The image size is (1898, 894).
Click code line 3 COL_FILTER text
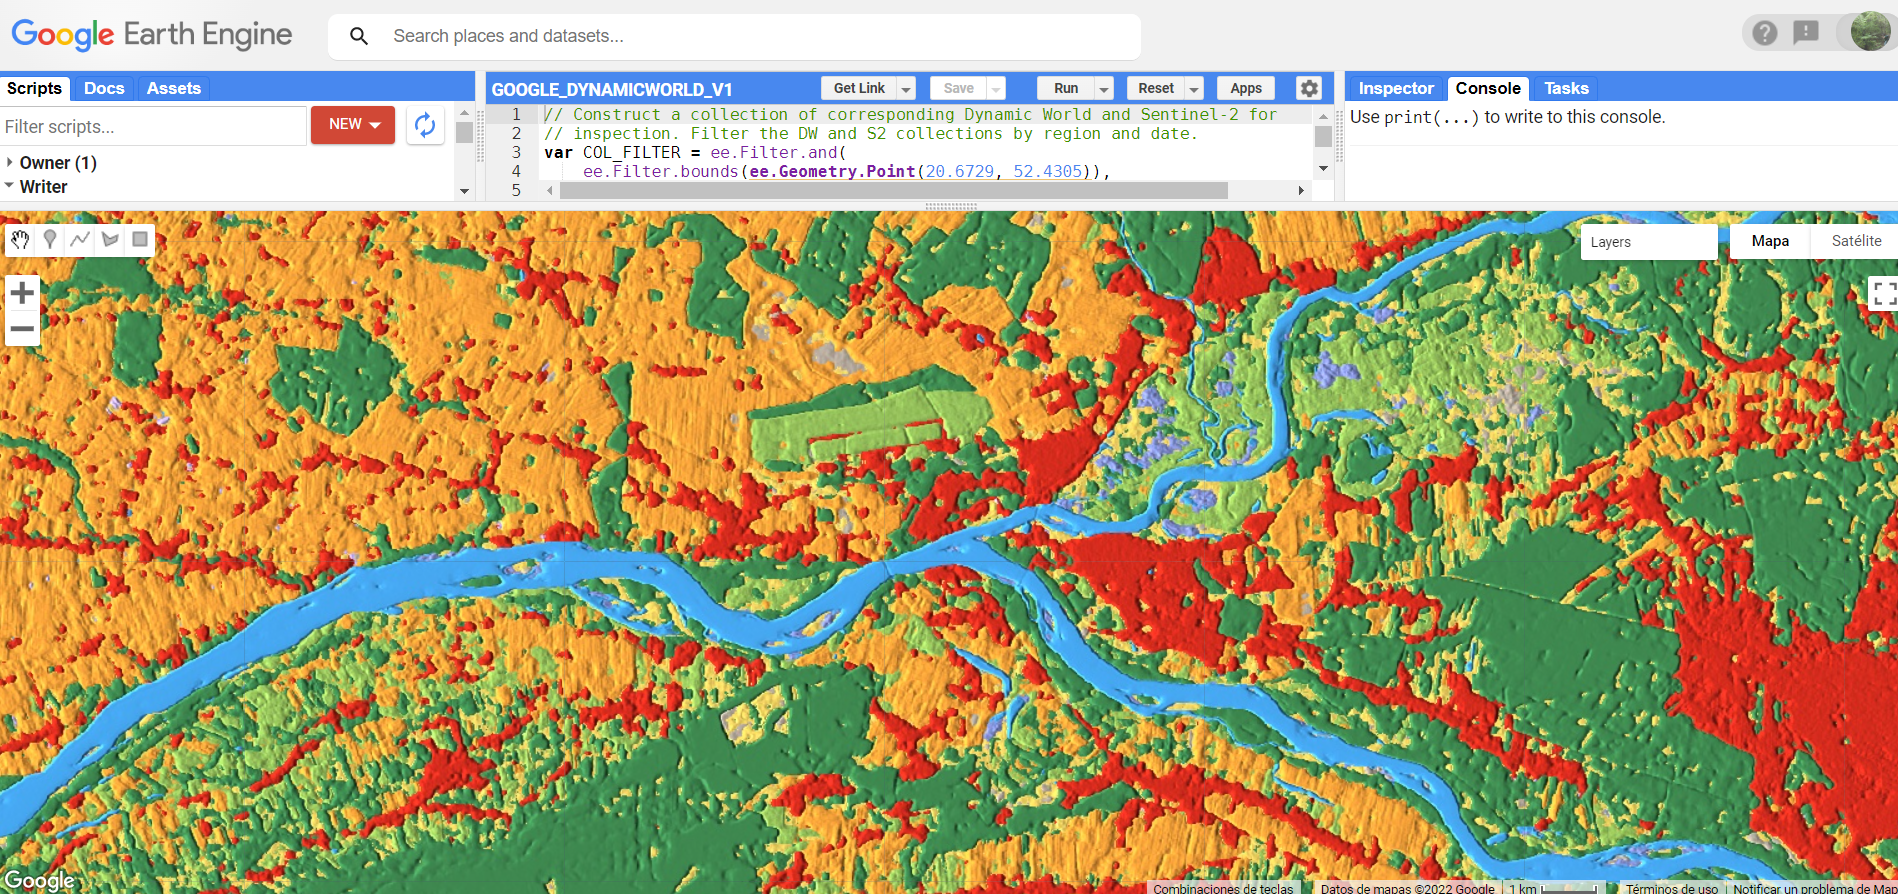(631, 152)
